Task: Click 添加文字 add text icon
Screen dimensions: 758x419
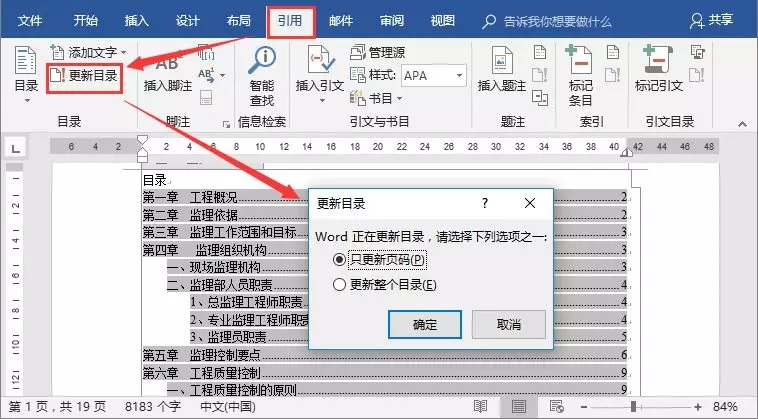Action: (57, 52)
